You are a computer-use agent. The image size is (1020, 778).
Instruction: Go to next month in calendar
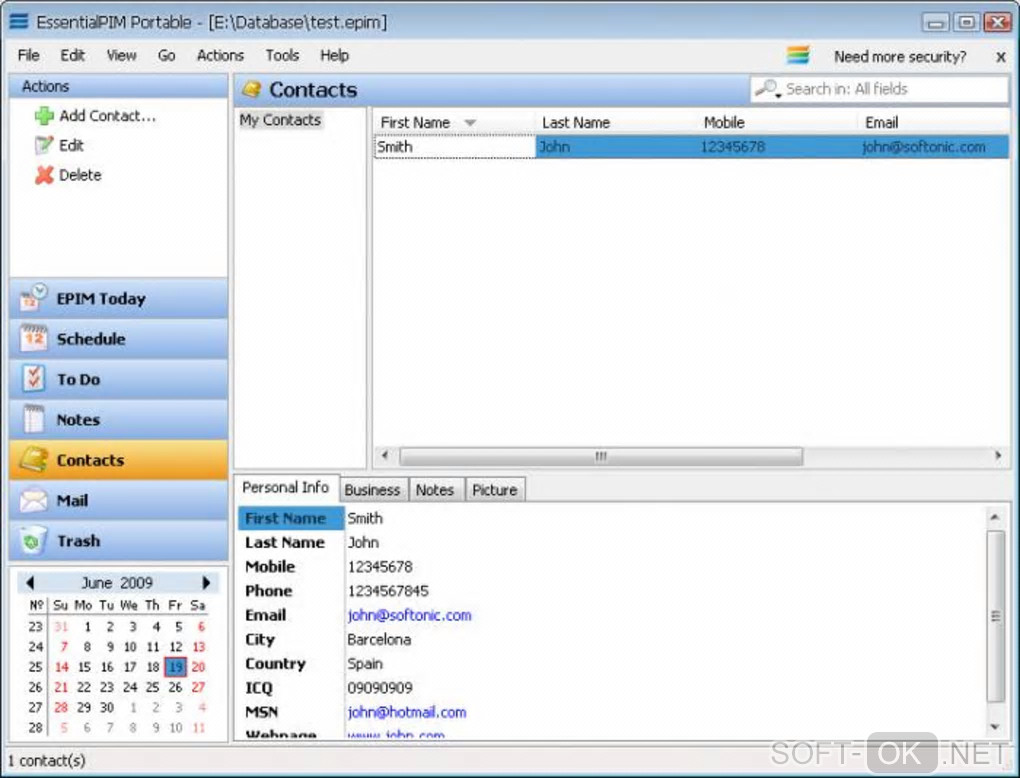(x=206, y=582)
